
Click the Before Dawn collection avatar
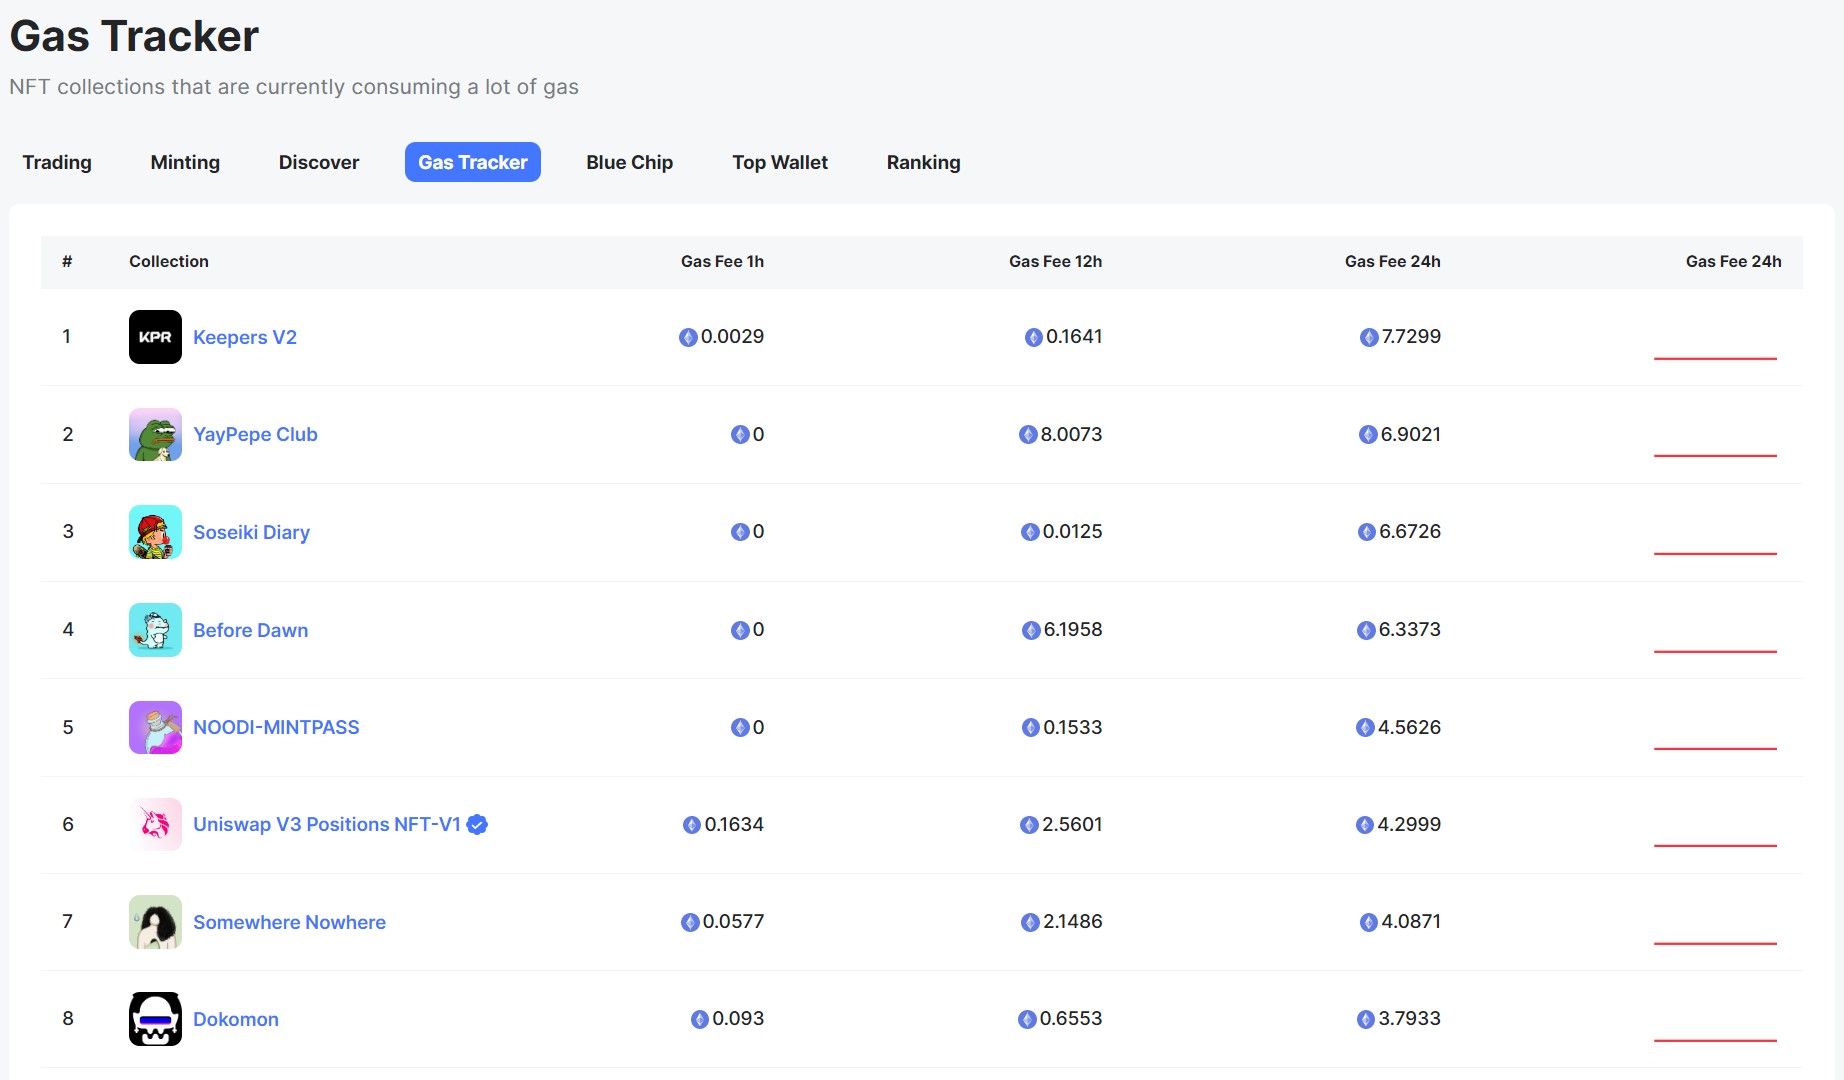155,630
